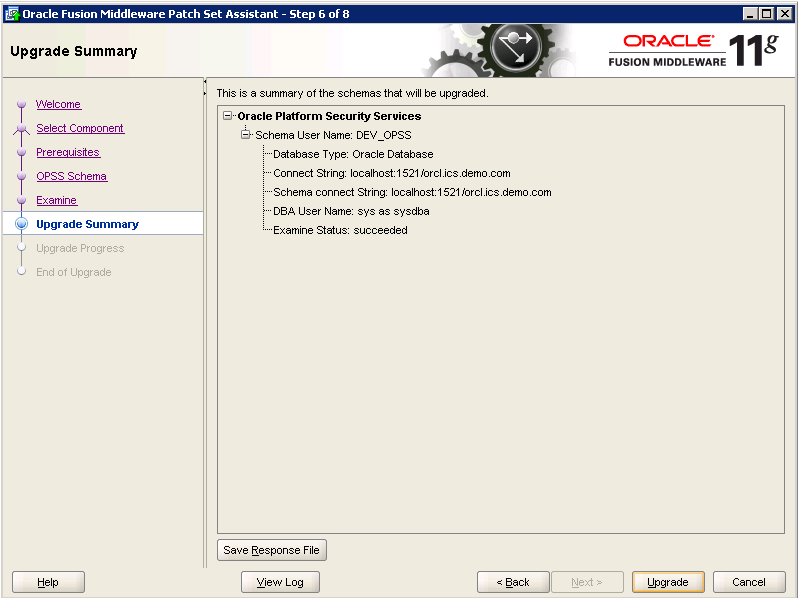
Task: Go Back to the previous step
Action: pos(513,582)
